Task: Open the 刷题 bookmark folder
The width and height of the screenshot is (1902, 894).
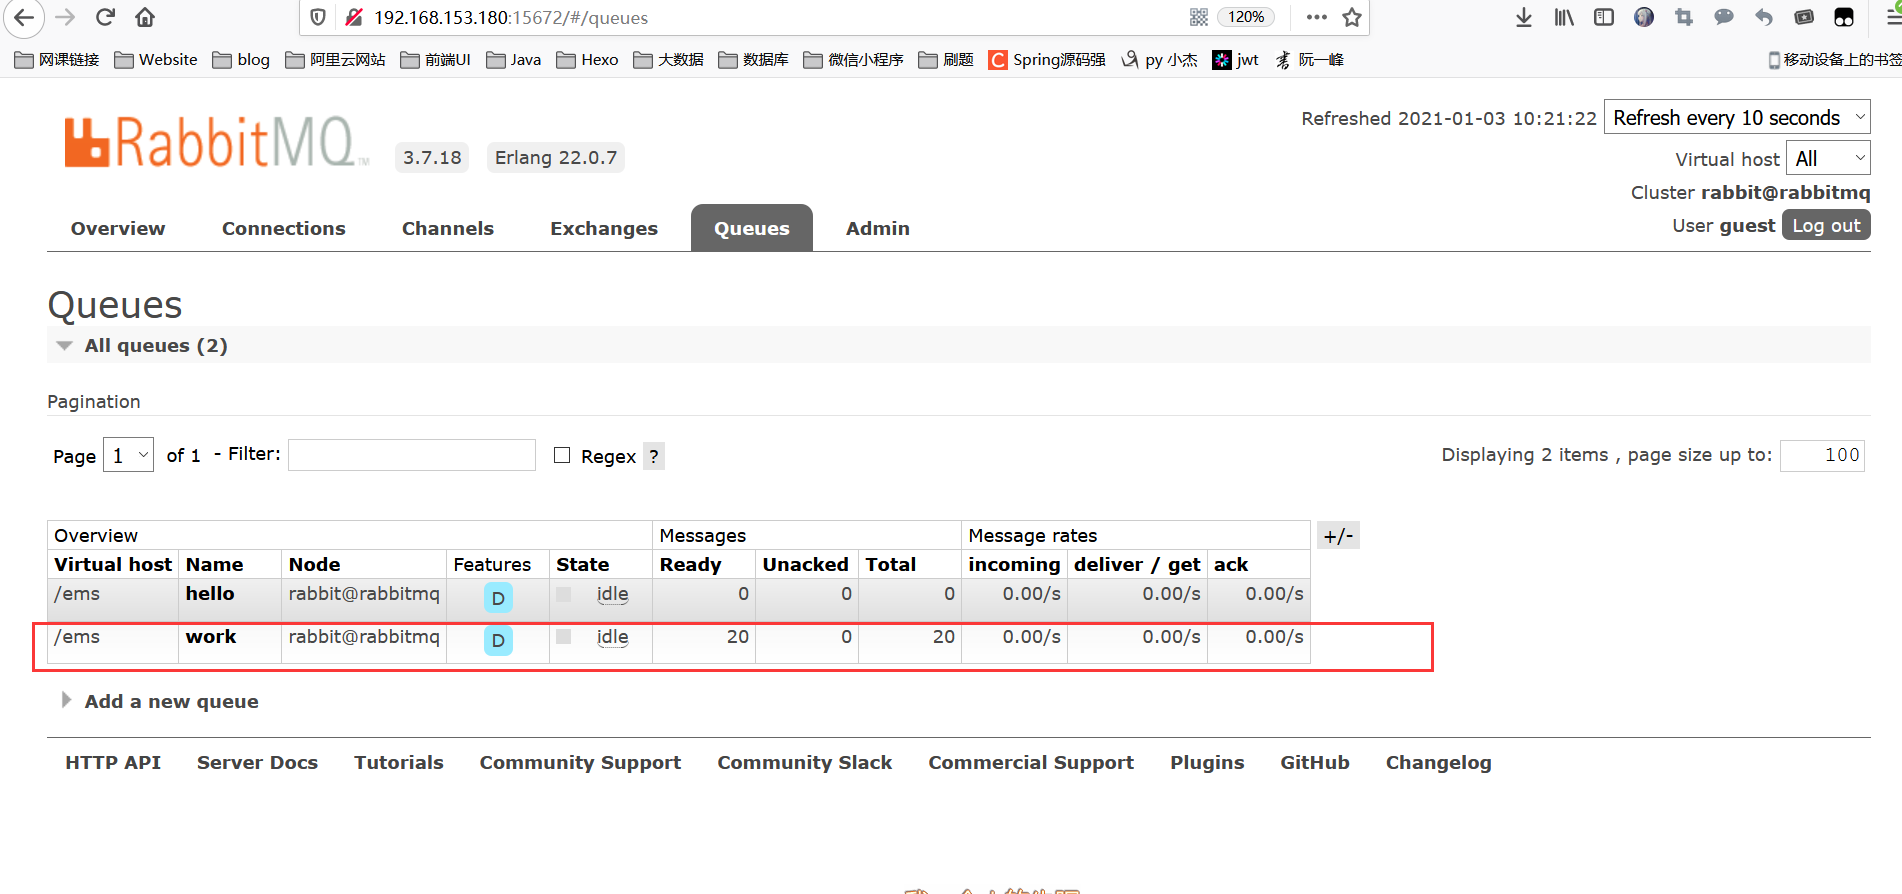Action: pyautogui.click(x=946, y=60)
